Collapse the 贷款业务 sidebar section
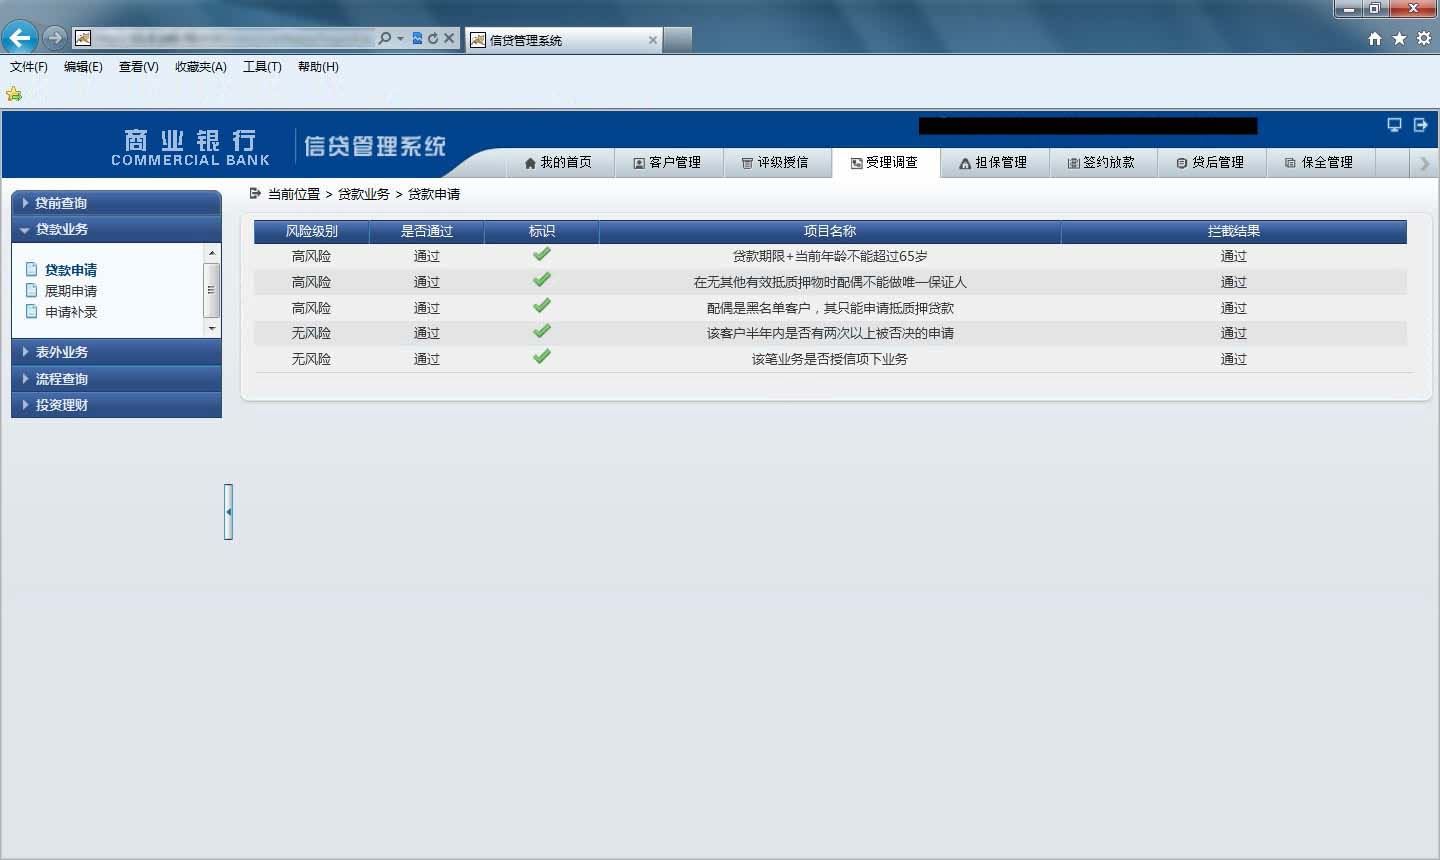The image size is (1440, 860). click(x=116, y=229)
